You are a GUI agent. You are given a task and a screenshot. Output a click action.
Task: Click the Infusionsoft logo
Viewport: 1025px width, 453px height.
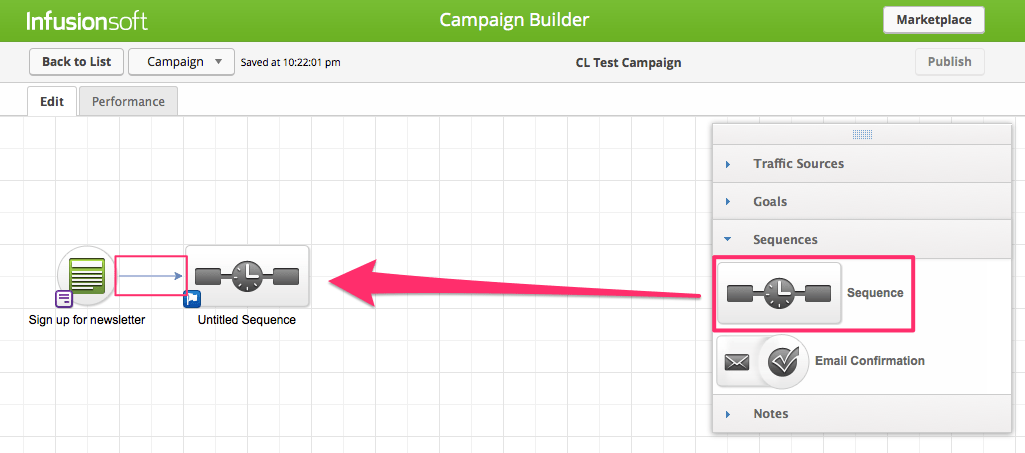87,20
